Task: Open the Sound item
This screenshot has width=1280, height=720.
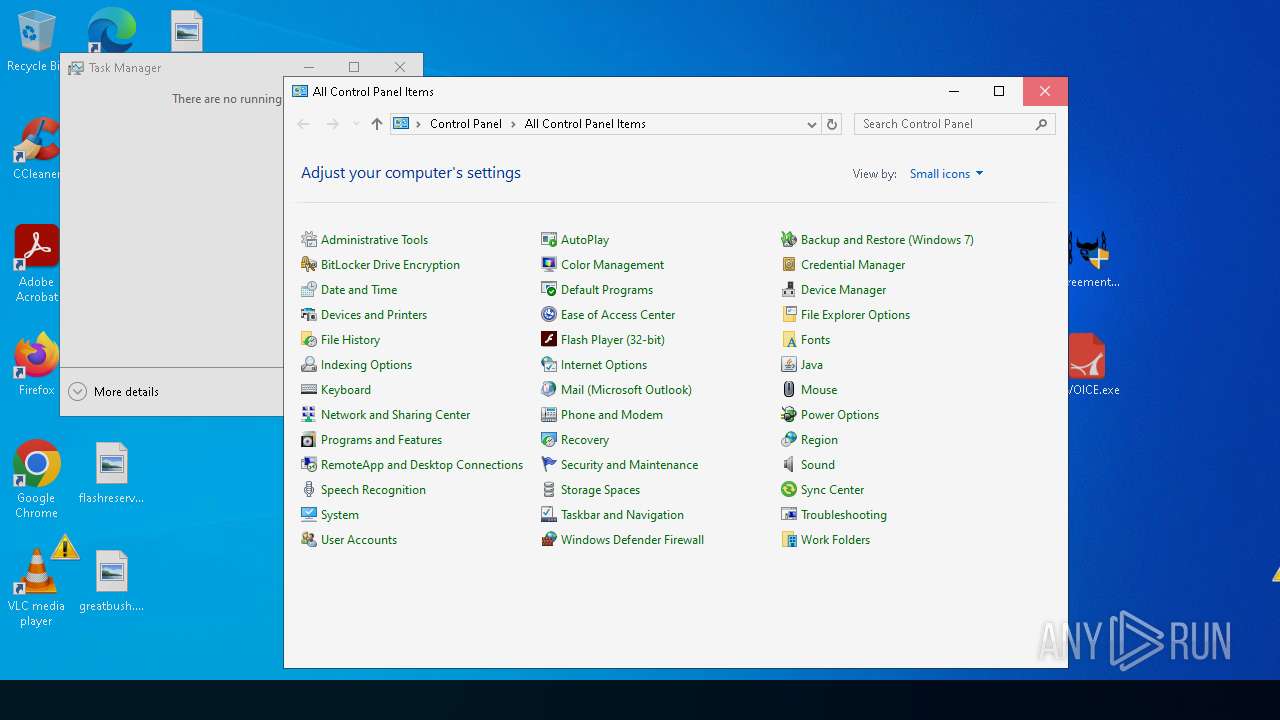Action: 817,465
